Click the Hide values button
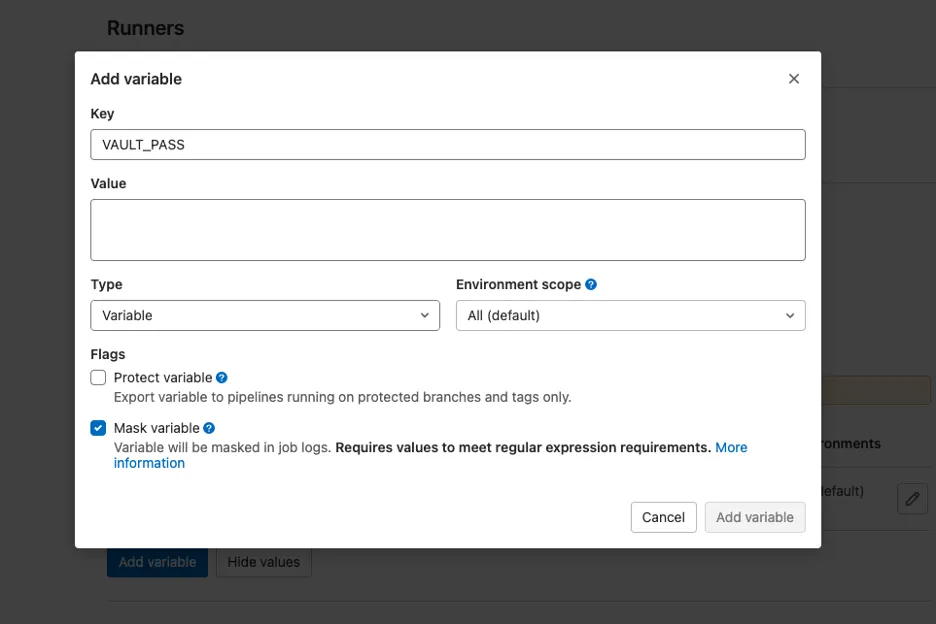 (264, 562)
